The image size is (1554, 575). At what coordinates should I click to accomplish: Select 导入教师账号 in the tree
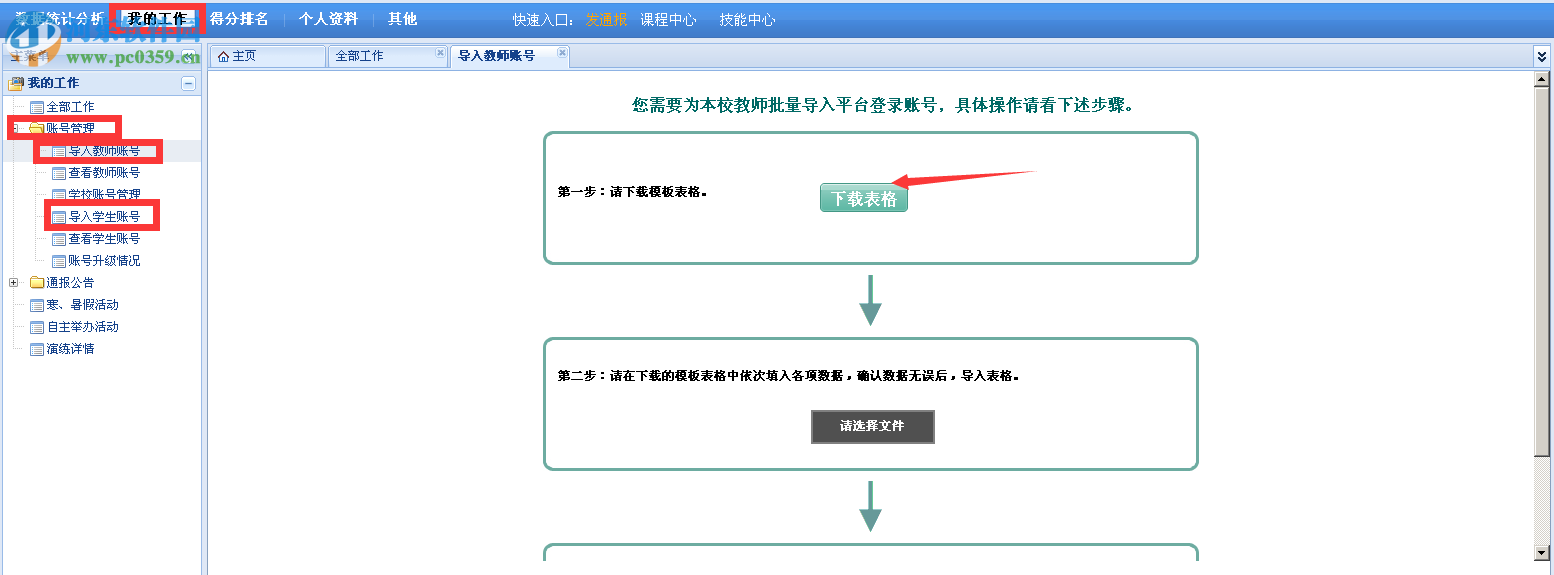click(104, 151)
